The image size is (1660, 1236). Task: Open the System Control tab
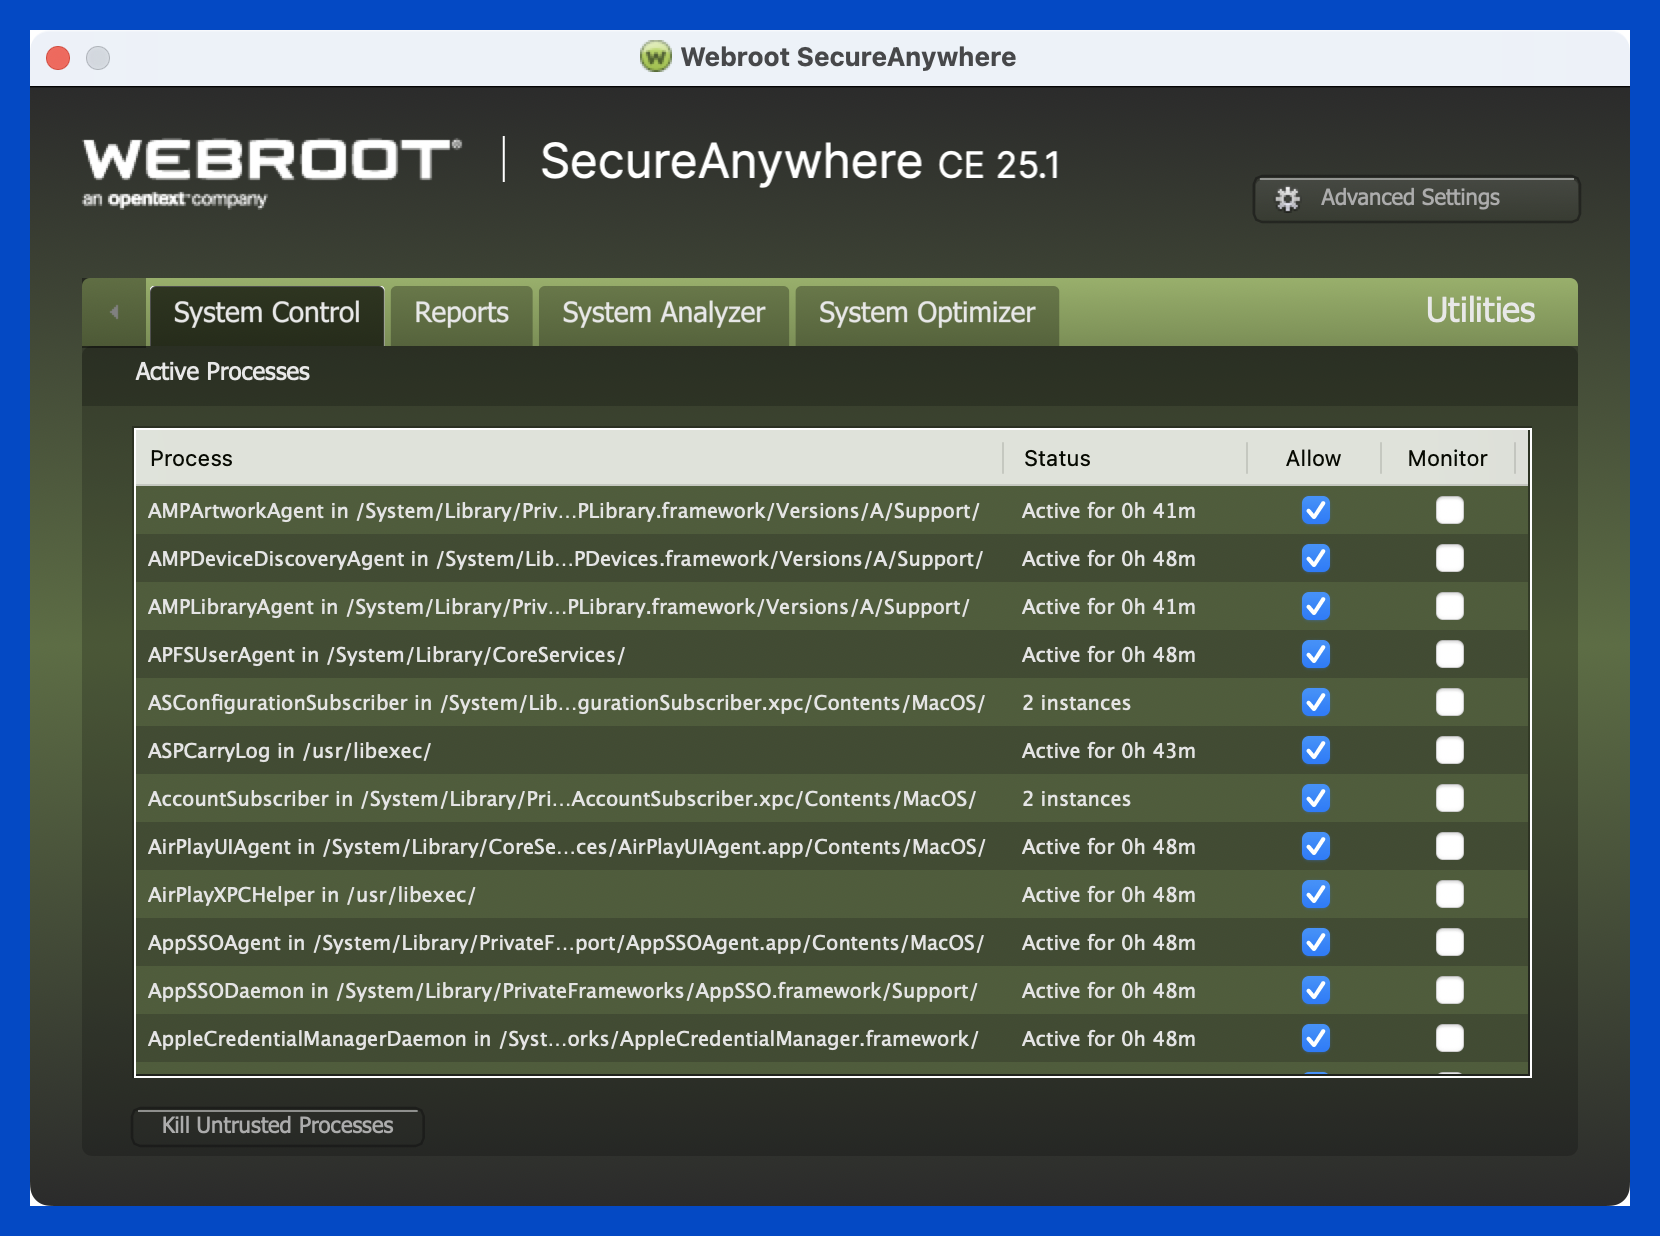(x=266, y=314)
